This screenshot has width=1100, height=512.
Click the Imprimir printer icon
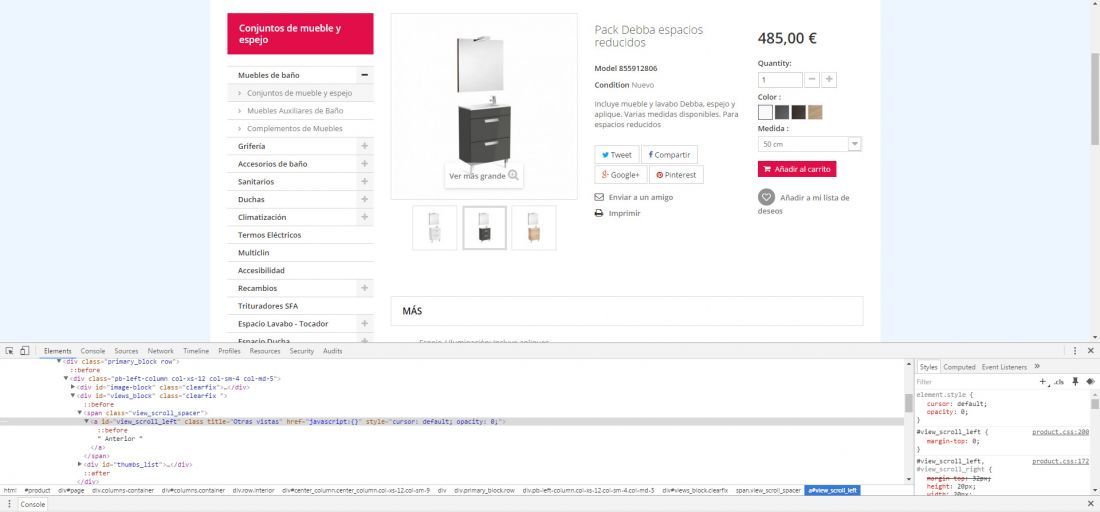coord(599,213)
